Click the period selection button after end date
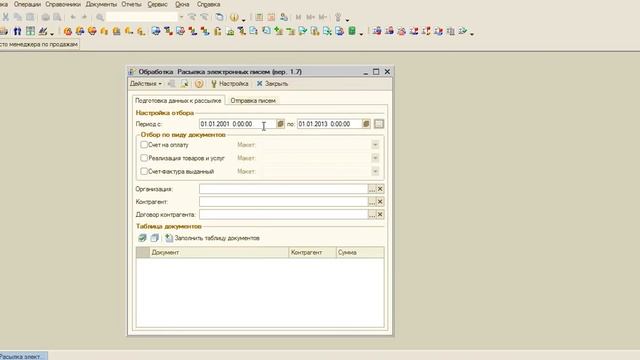 click(379, 124)
